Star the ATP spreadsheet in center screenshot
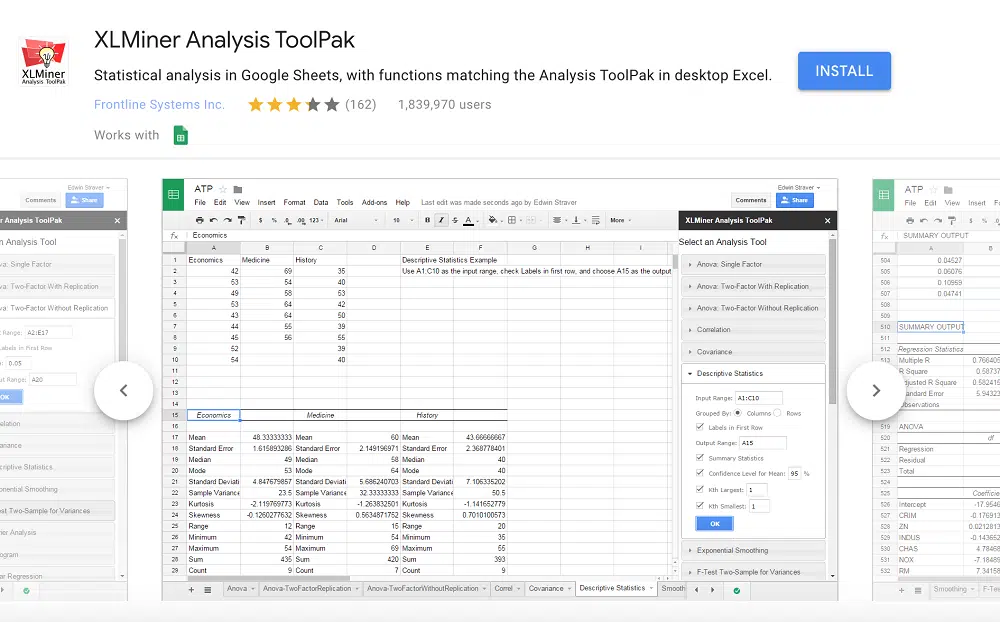 click(x=223, y=189)
